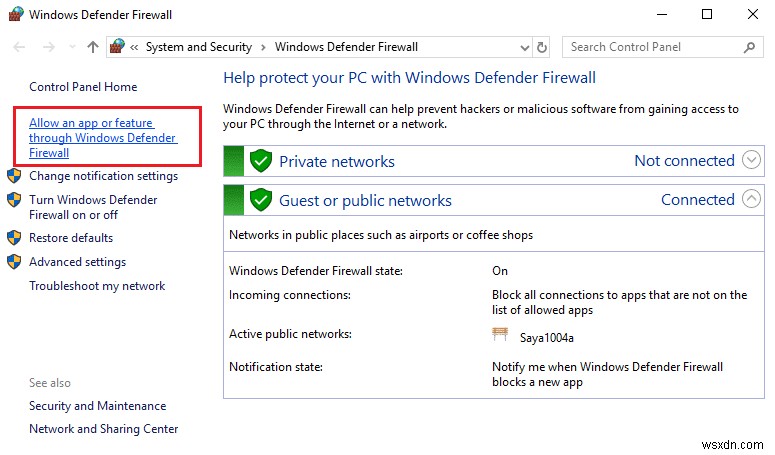Open Change notification settings

103,176
